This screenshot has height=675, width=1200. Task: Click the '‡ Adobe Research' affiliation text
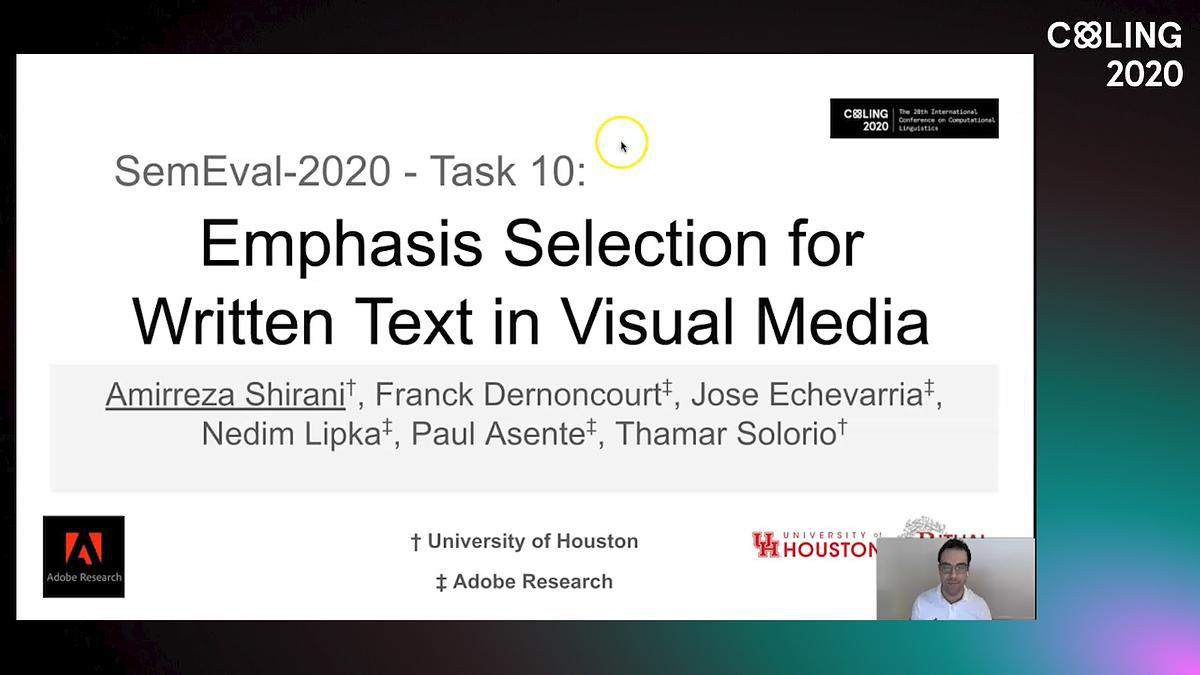(x=524, y=581)
